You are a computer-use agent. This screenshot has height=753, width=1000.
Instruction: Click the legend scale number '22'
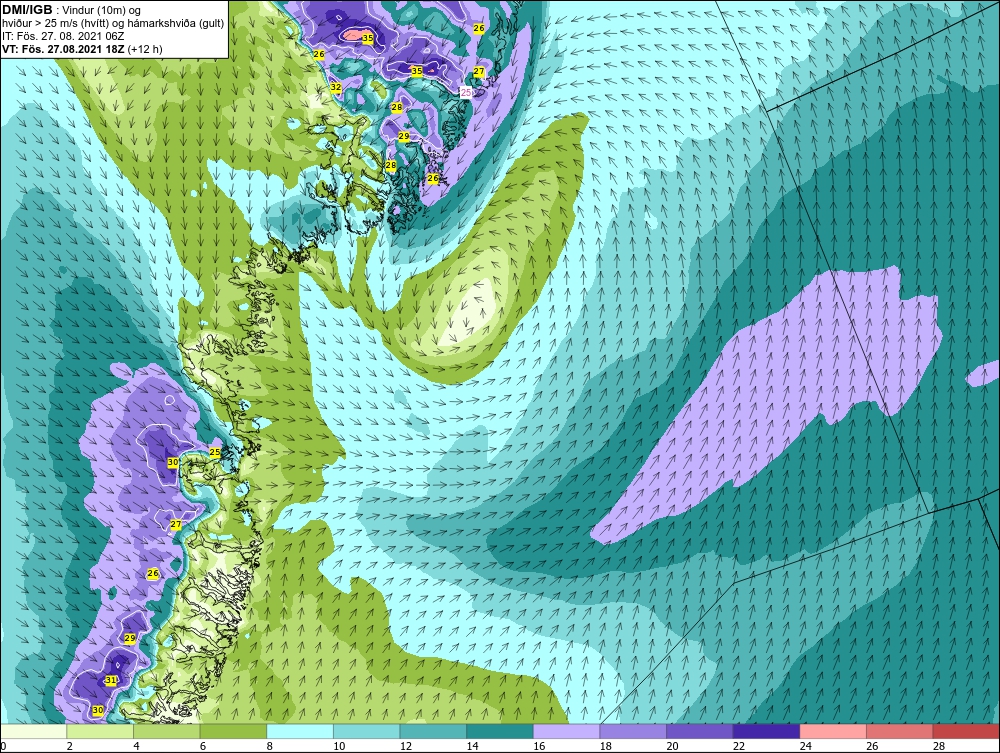[739, 746]
